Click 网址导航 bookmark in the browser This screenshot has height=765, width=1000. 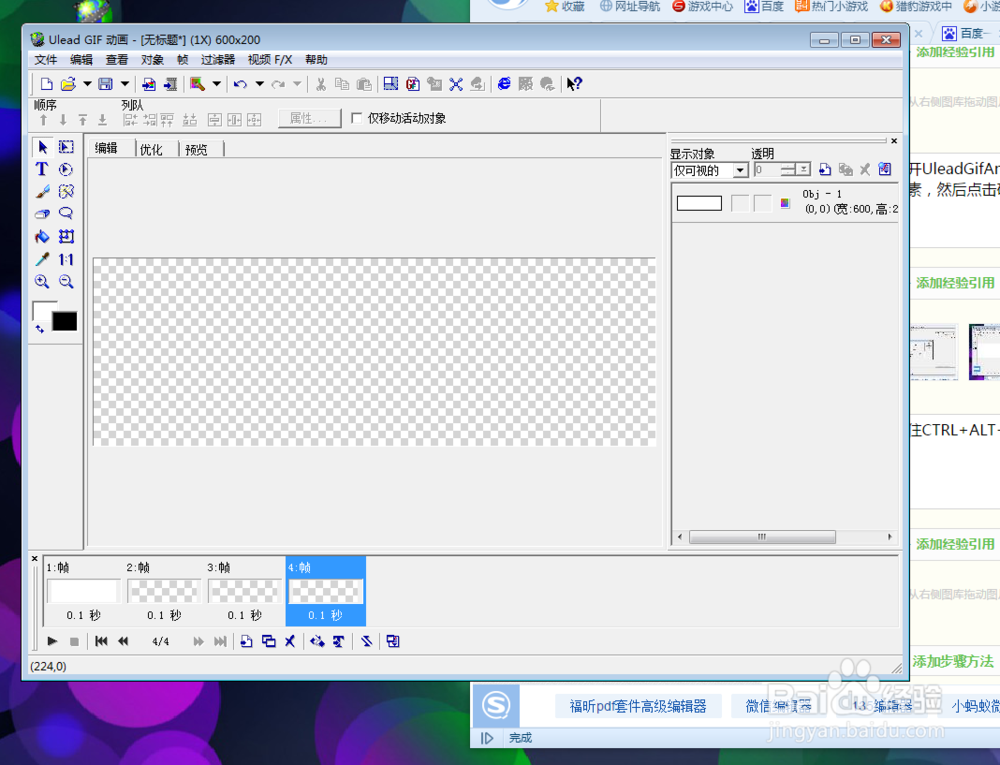630,6
